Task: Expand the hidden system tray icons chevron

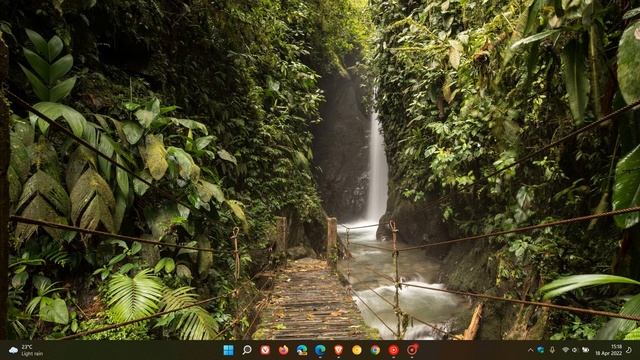Action: [x=530, y=350]
